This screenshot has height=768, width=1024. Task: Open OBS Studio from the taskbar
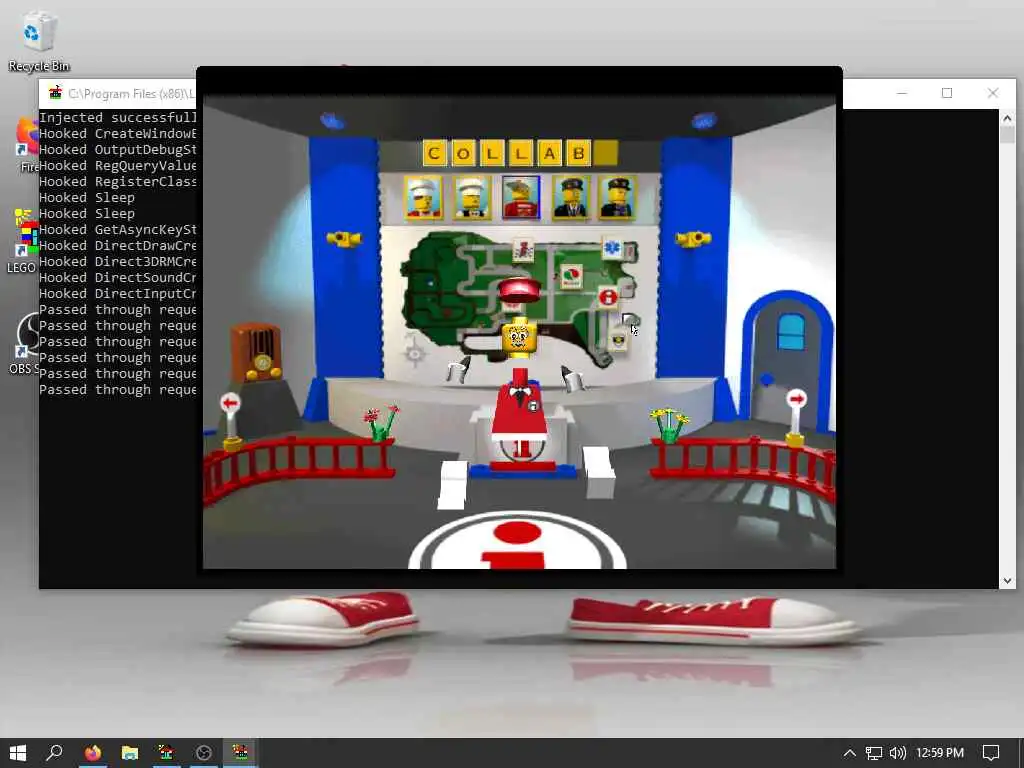(x=204, y=753)
